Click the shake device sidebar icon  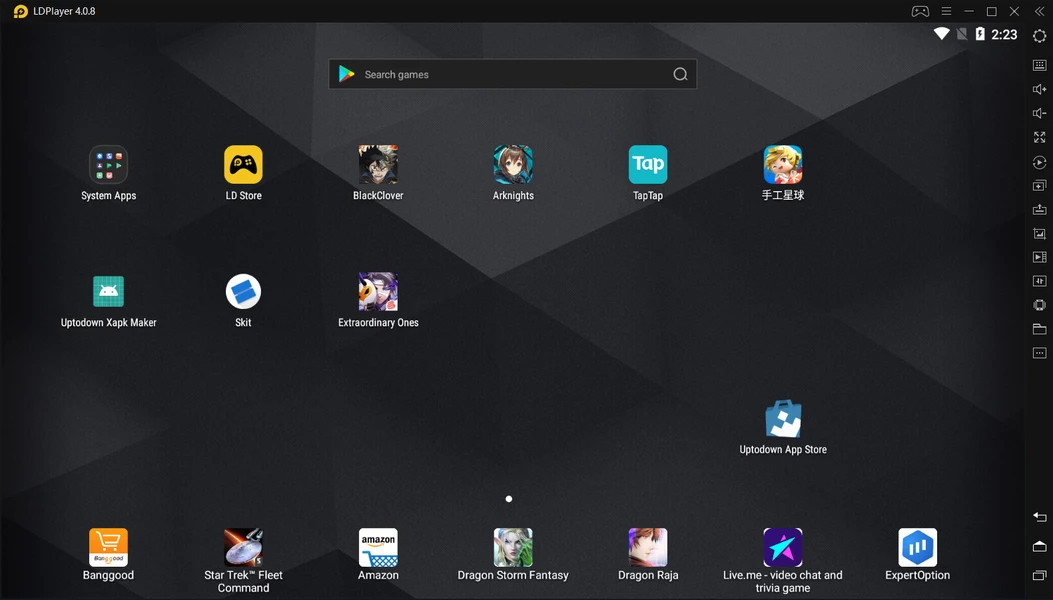(x=1040, y=305)
